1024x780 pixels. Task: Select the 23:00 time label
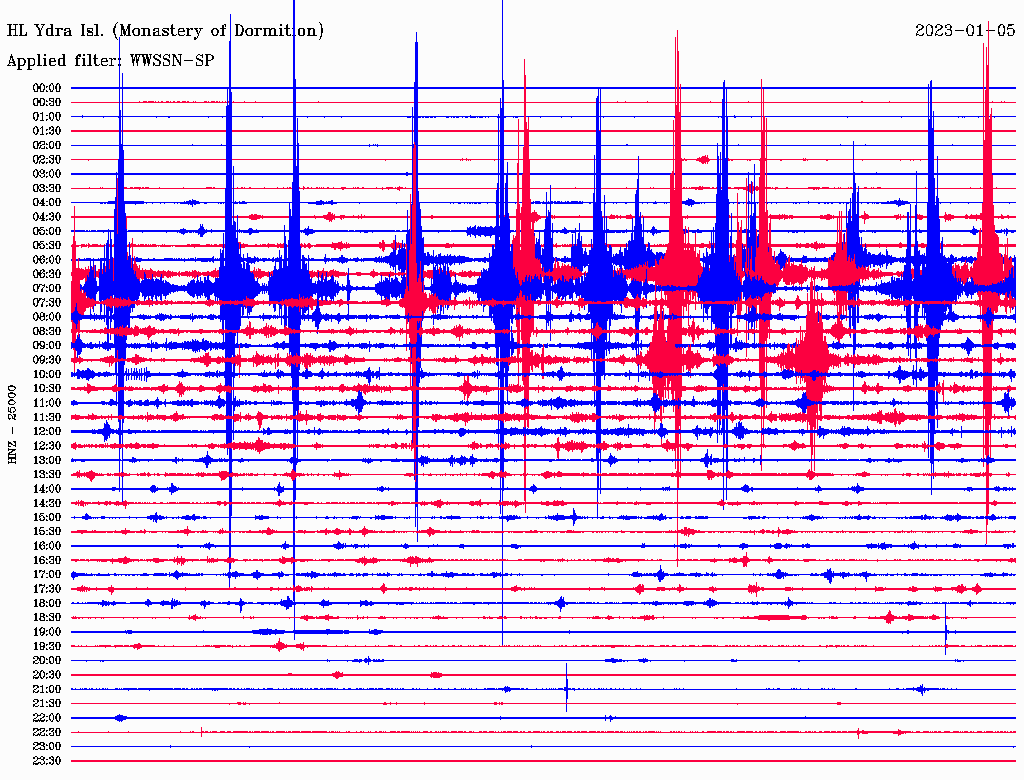[x=47, y=747]
